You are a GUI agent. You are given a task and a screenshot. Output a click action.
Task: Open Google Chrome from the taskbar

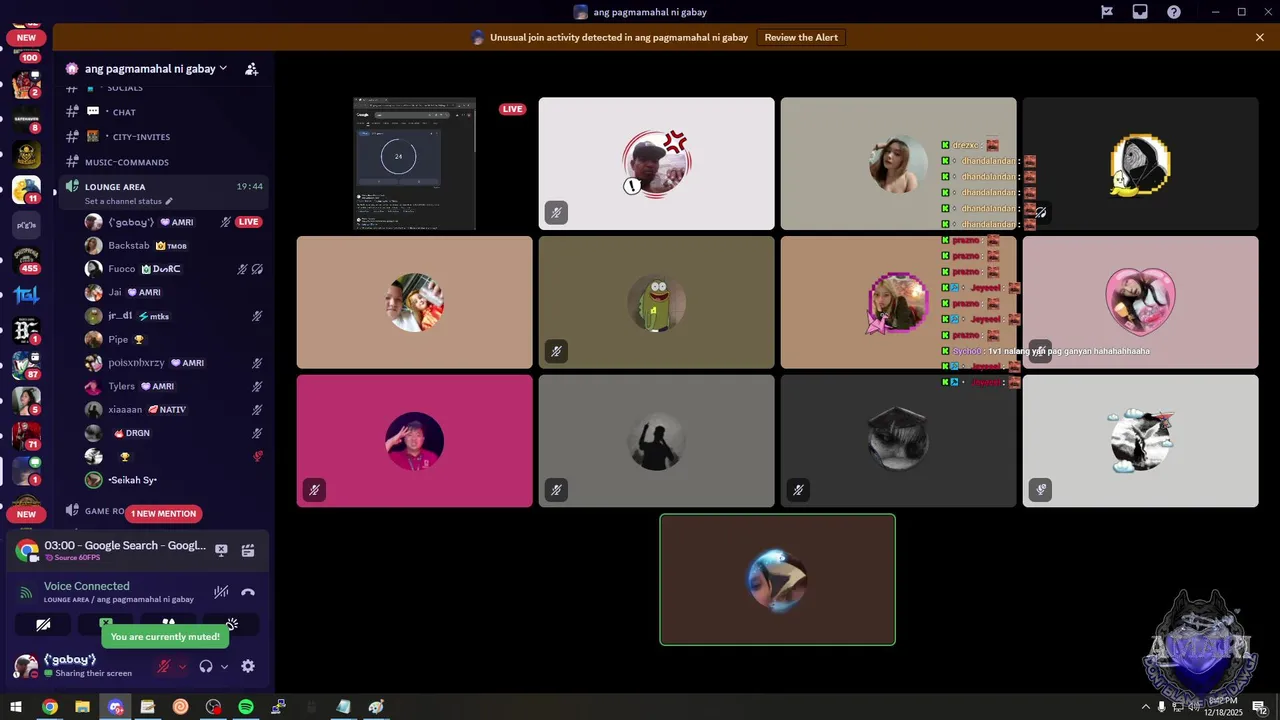click(x=49, y=707)
